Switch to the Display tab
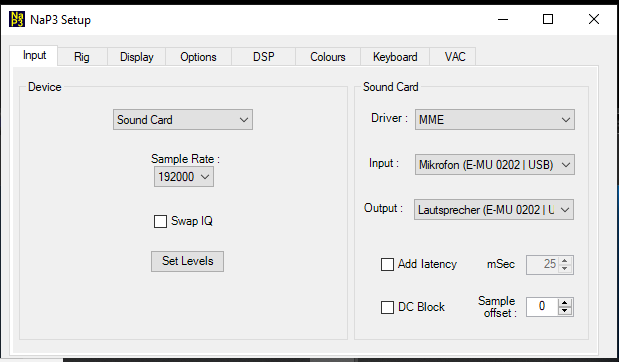 tap(137, 57)
